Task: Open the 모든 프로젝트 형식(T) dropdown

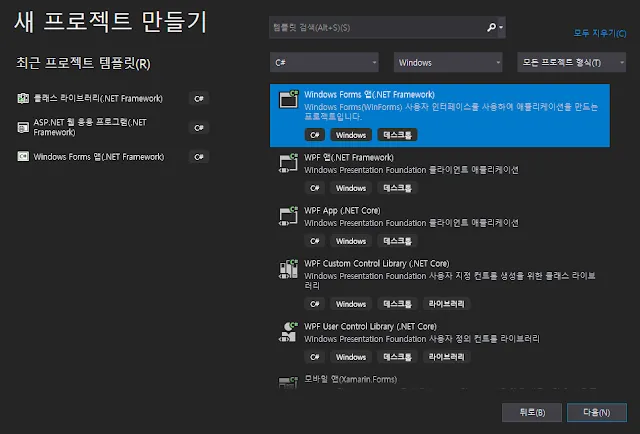Action: point(571,62)
